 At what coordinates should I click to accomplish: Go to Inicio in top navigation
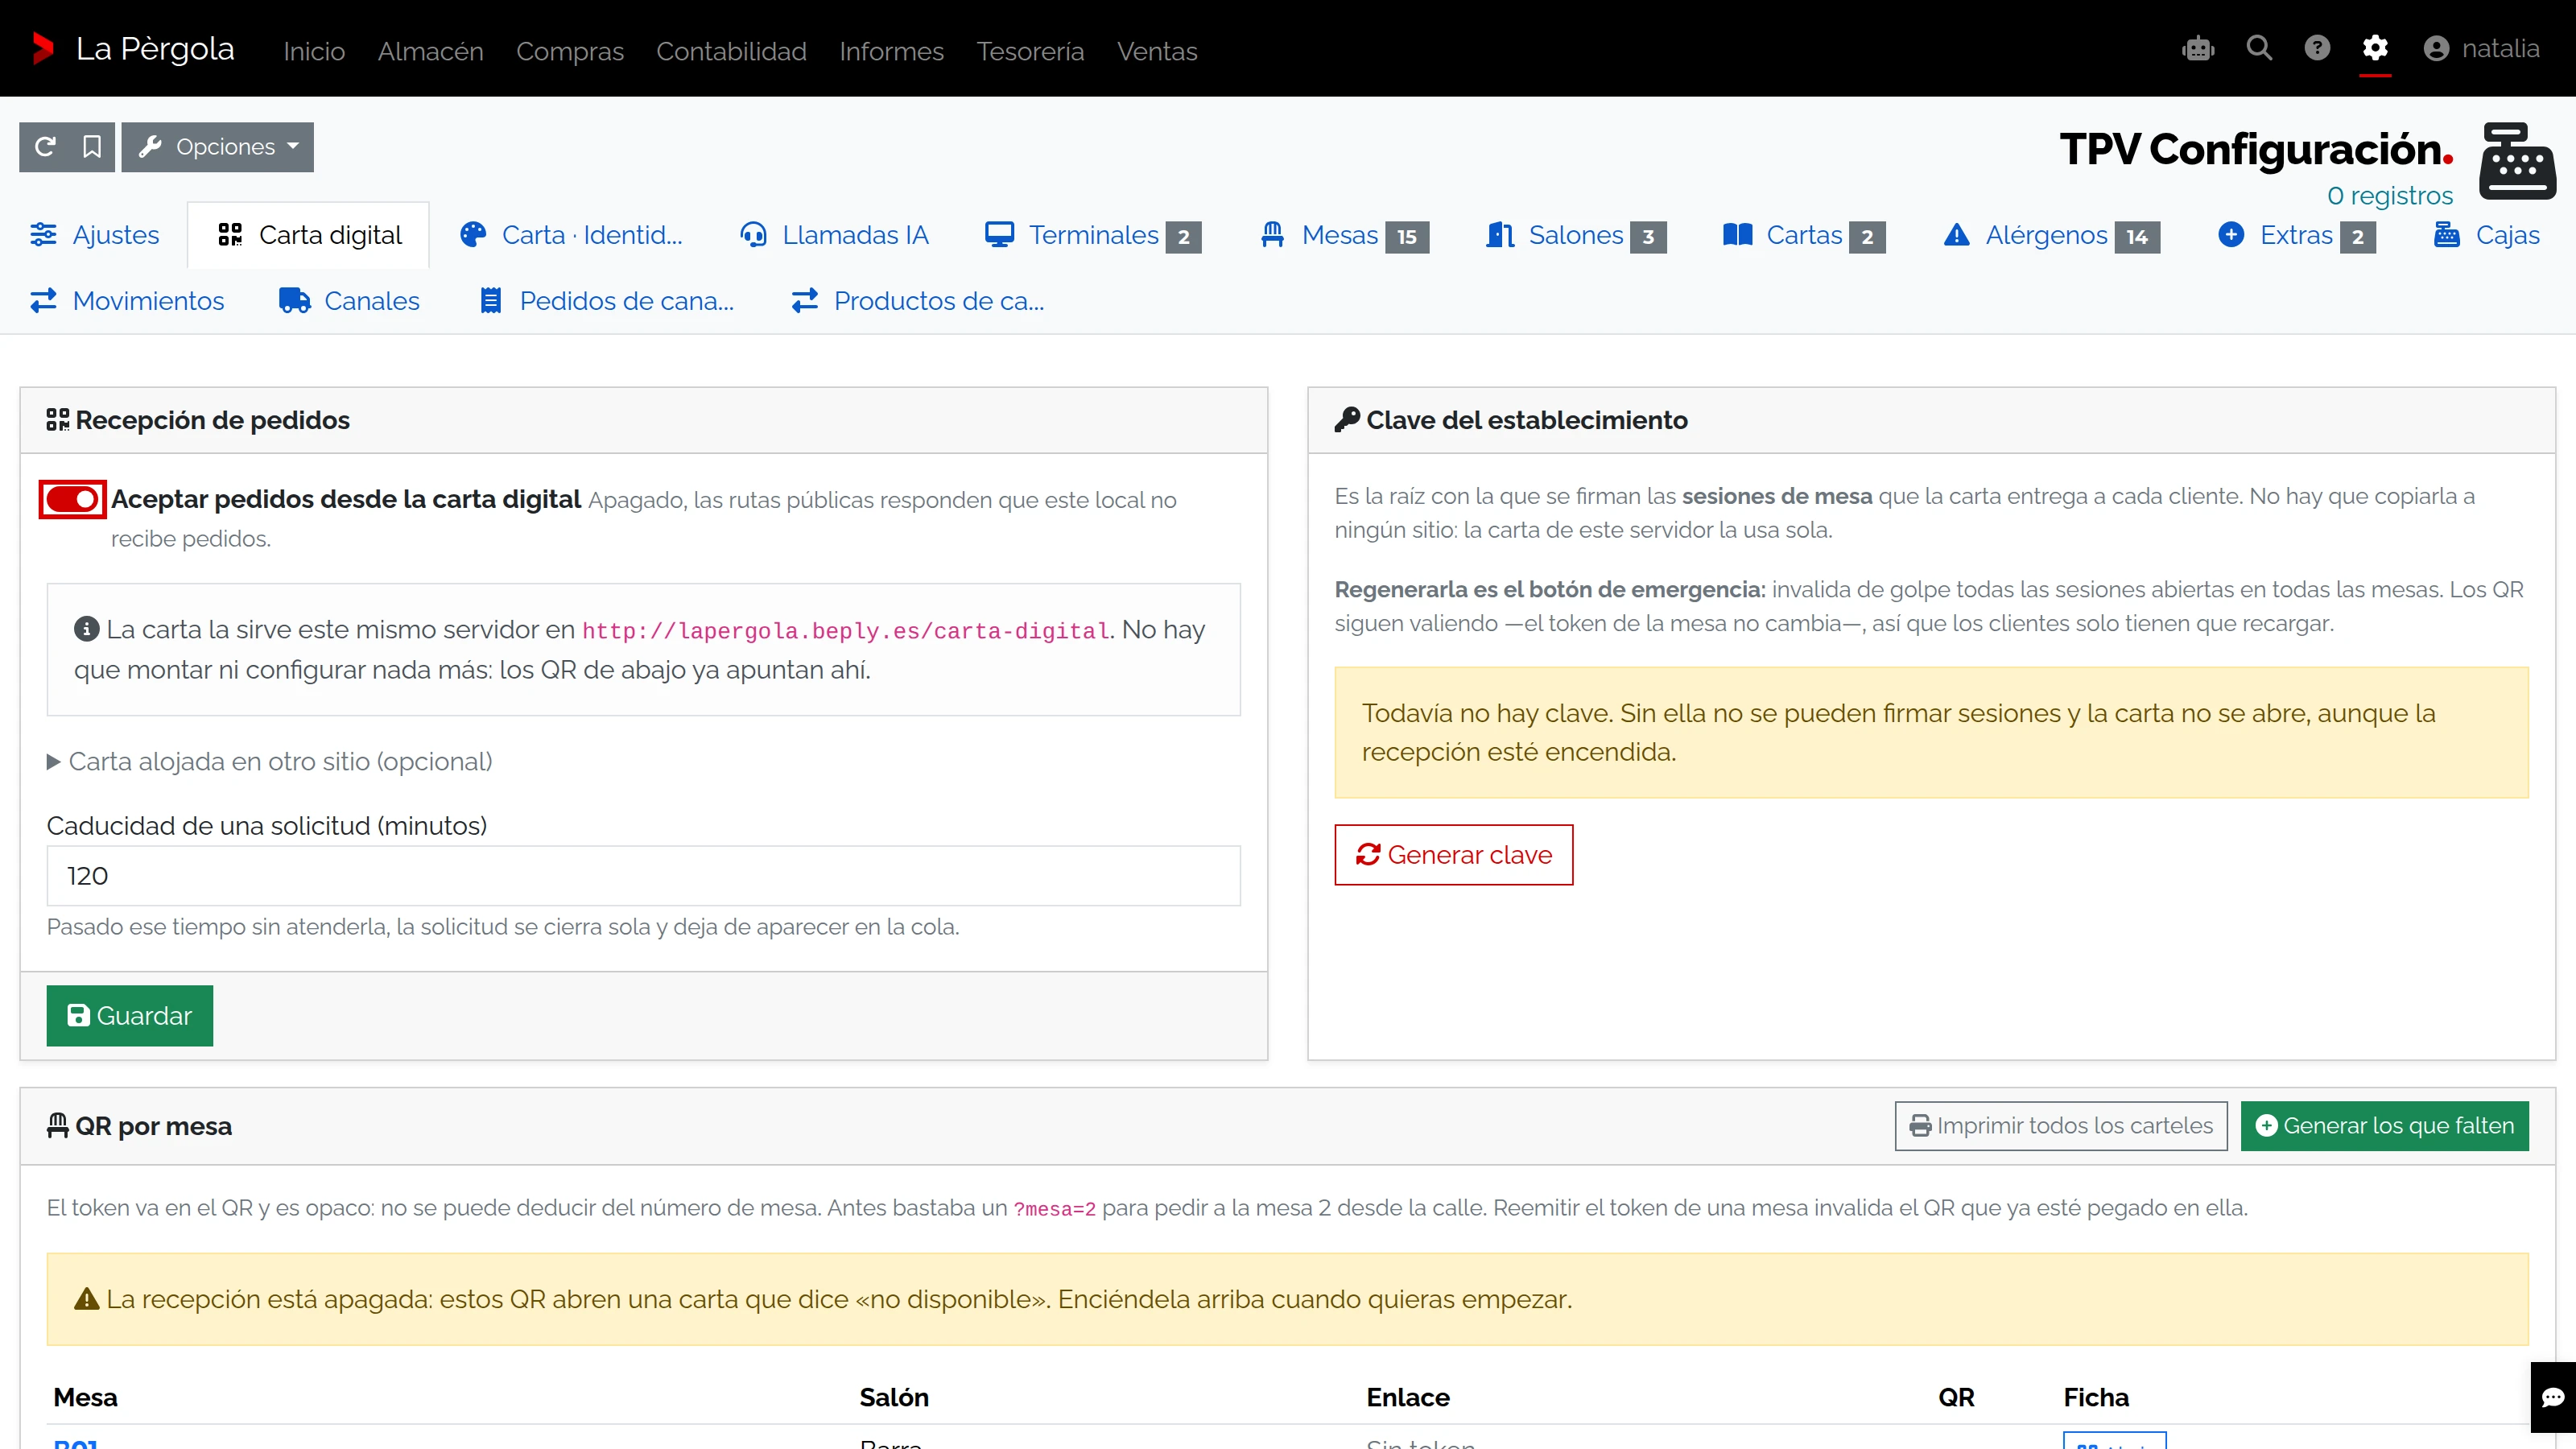tap(314, 51)
